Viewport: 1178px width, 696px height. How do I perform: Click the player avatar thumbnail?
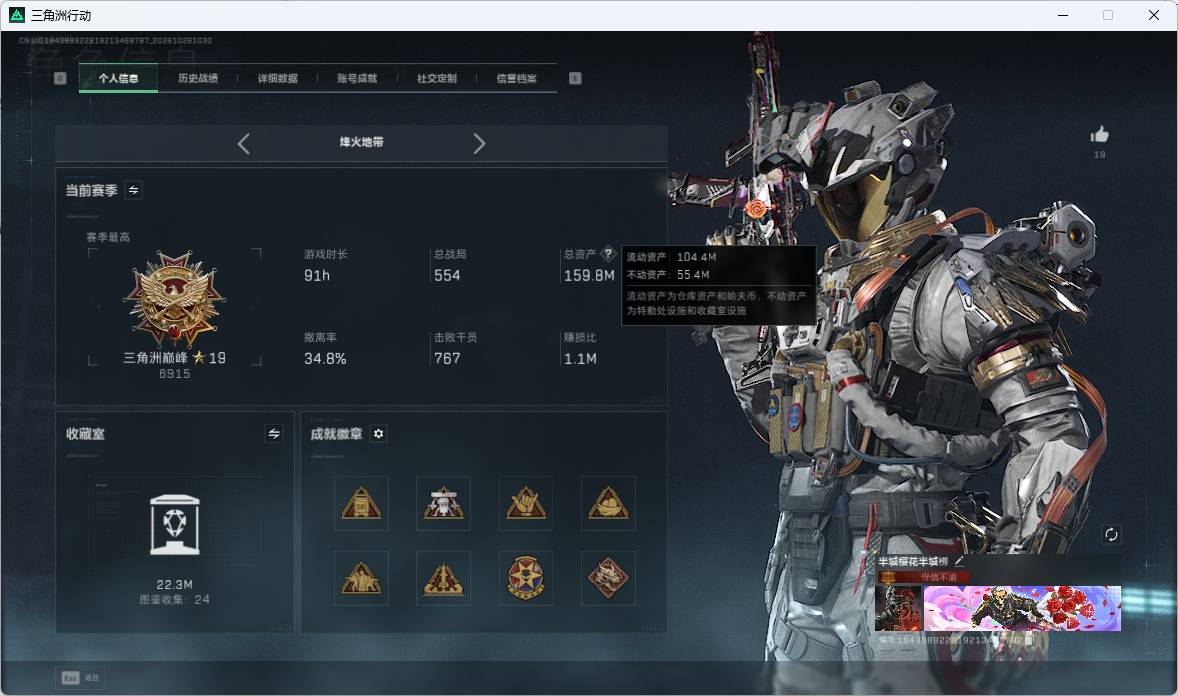(899, 608)
